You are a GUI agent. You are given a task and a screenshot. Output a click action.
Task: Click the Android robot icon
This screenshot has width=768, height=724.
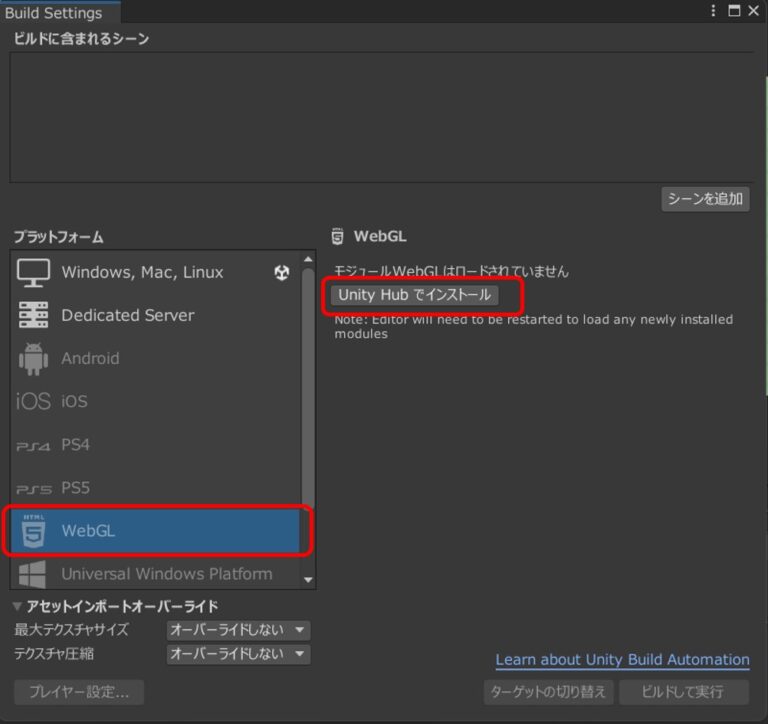point(33,358)
